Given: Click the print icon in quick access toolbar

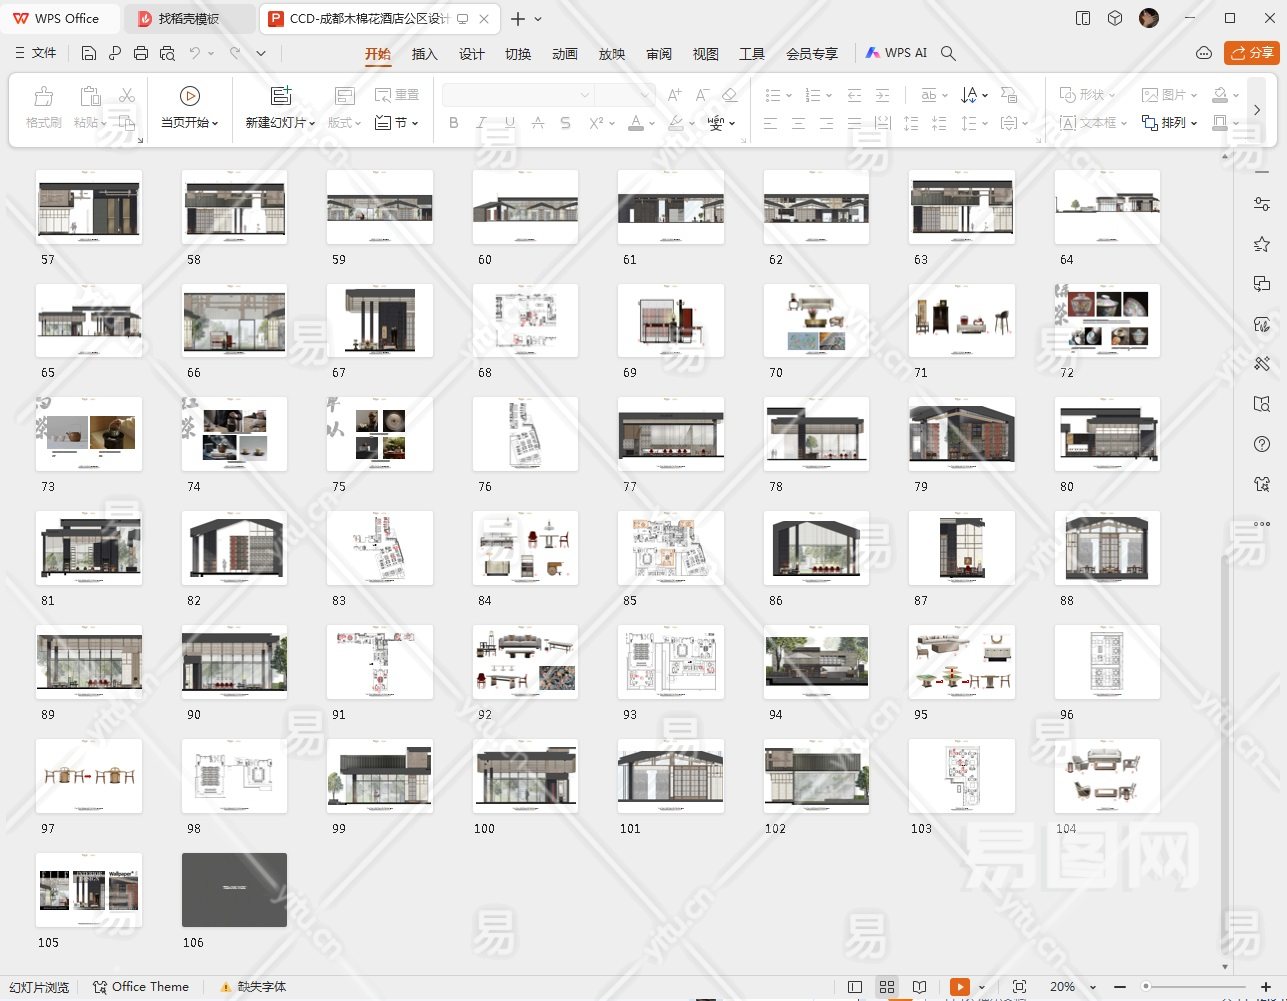Looking at the screenshot, I should coord(141,53).
